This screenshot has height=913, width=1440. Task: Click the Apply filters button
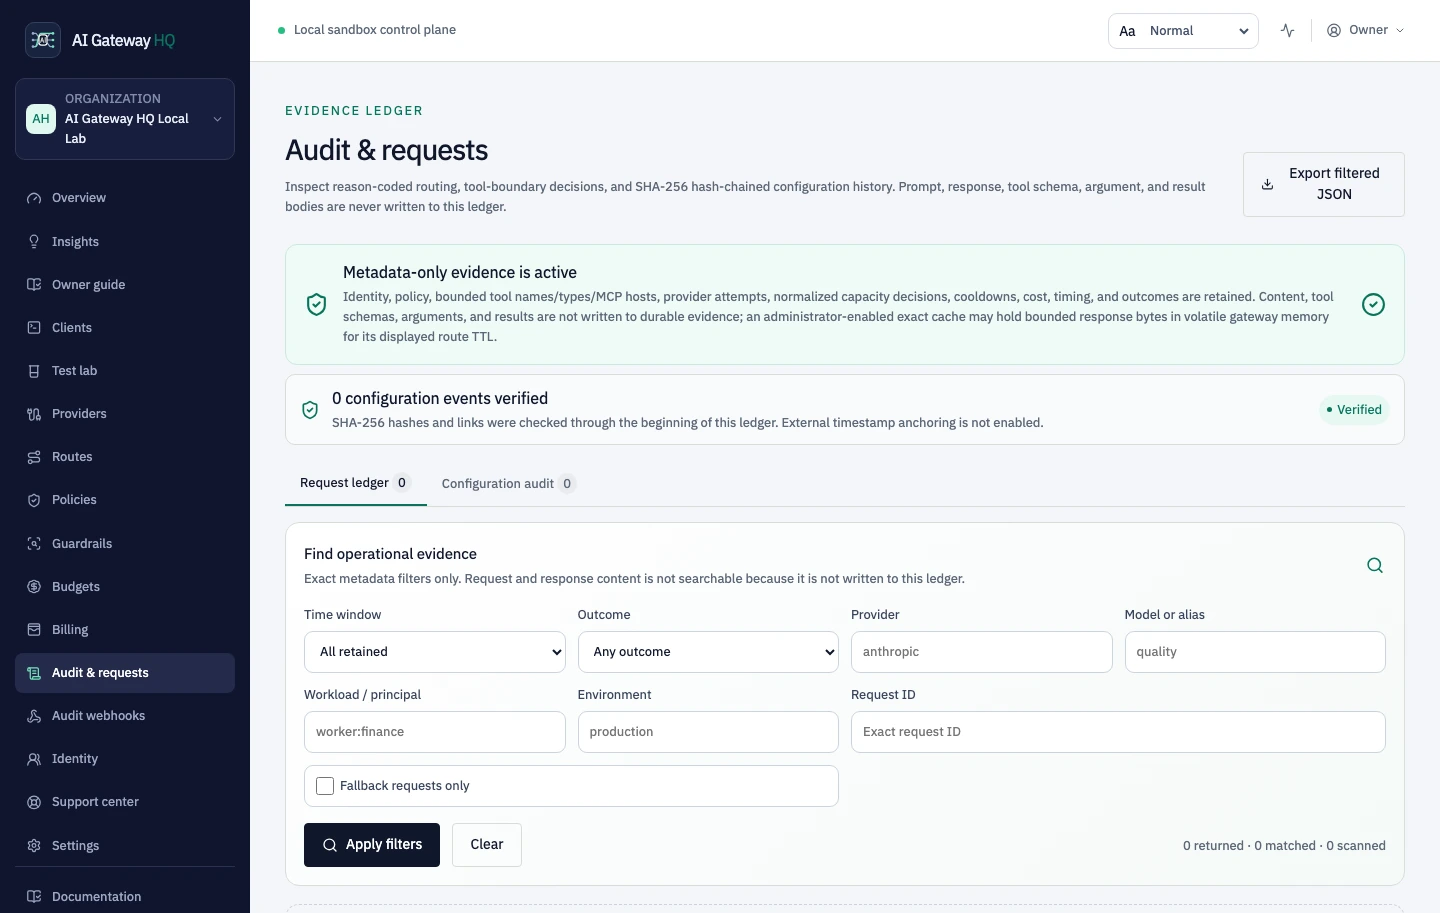pyautogui.click(x=372, y=845)
